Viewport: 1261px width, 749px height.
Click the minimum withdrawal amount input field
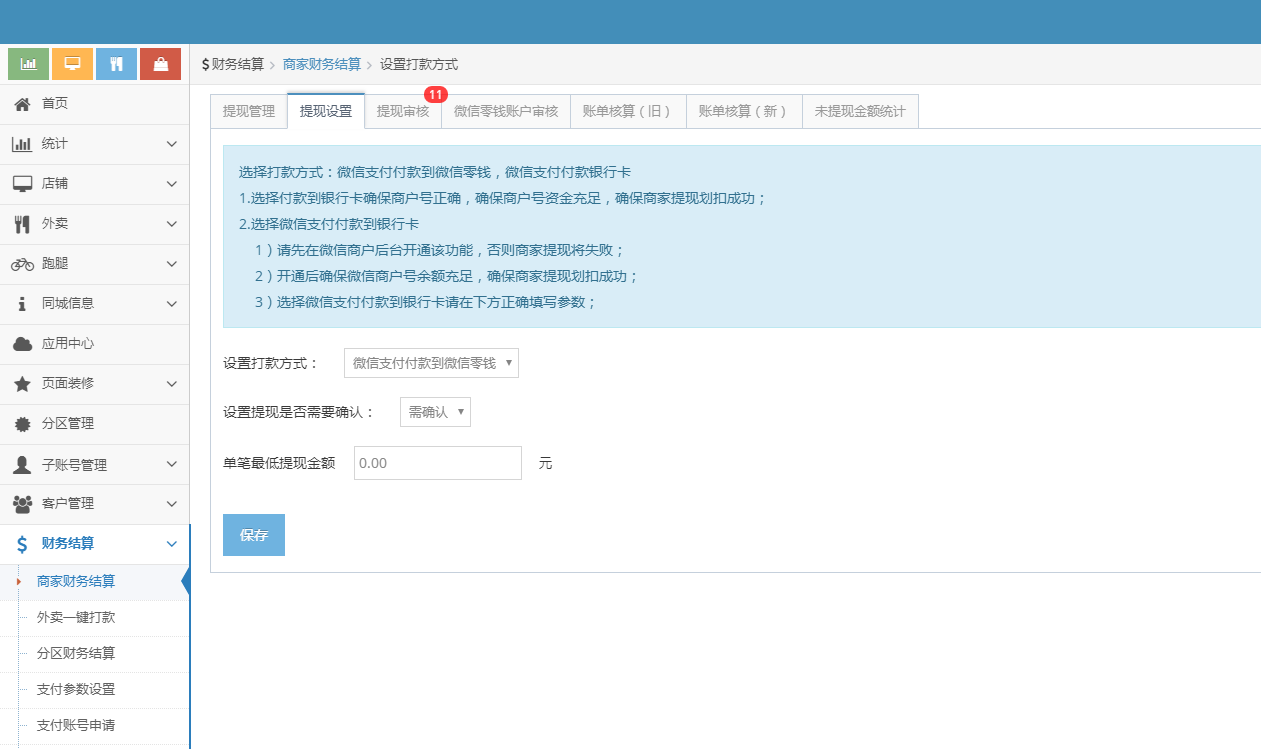[437, 462]
